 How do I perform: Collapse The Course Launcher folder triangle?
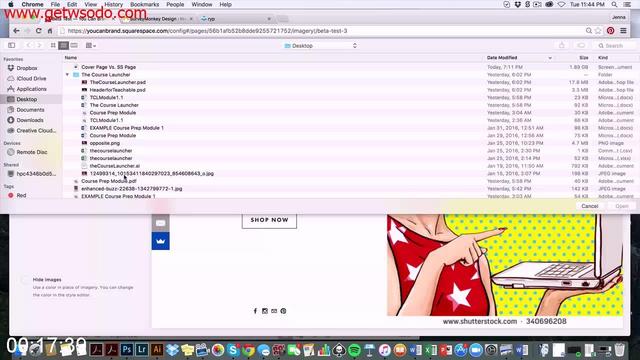(67, 75)
